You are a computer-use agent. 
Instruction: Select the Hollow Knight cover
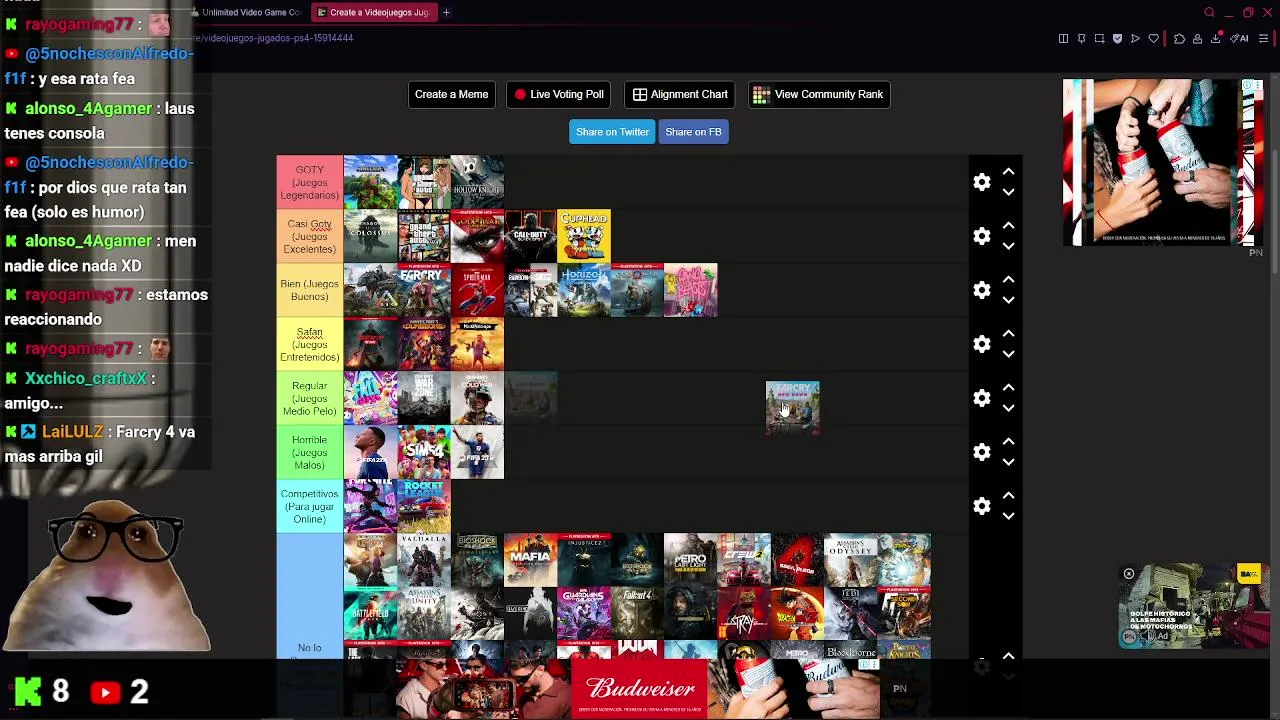click(x=477, y=182)
